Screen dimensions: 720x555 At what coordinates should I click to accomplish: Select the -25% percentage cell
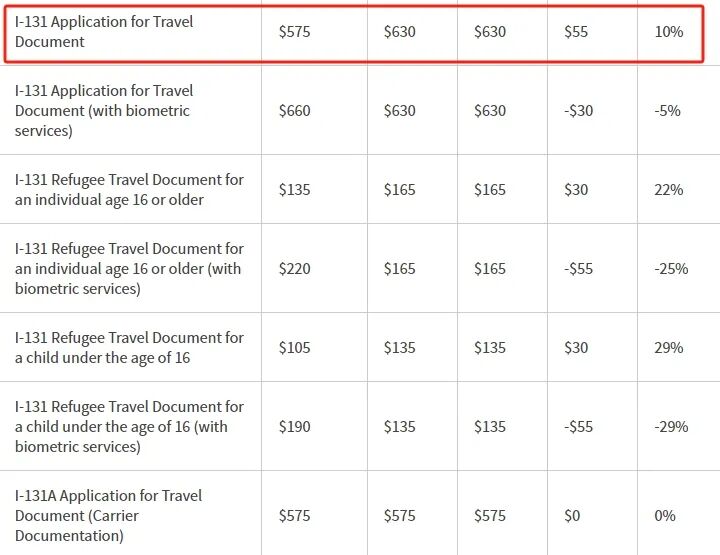(671, 269)
